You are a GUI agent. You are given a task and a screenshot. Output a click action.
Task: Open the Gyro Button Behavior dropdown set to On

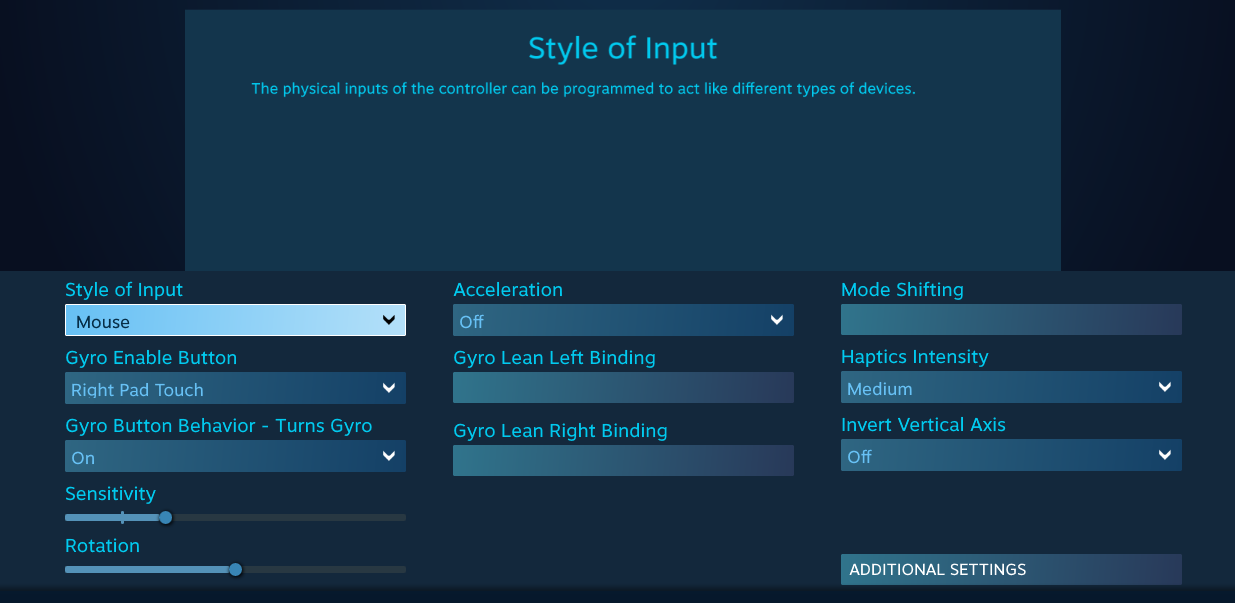pyautogui.click(x=235, y=456)
